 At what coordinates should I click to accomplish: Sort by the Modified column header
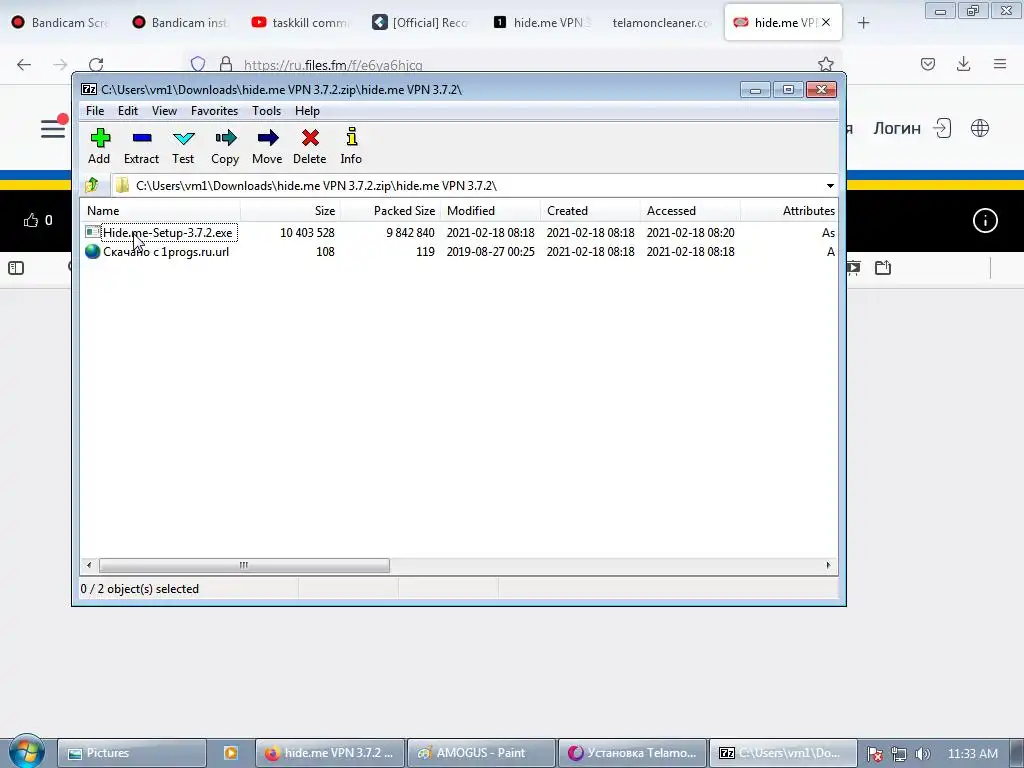pyautogui.click(x=490, y=211)
